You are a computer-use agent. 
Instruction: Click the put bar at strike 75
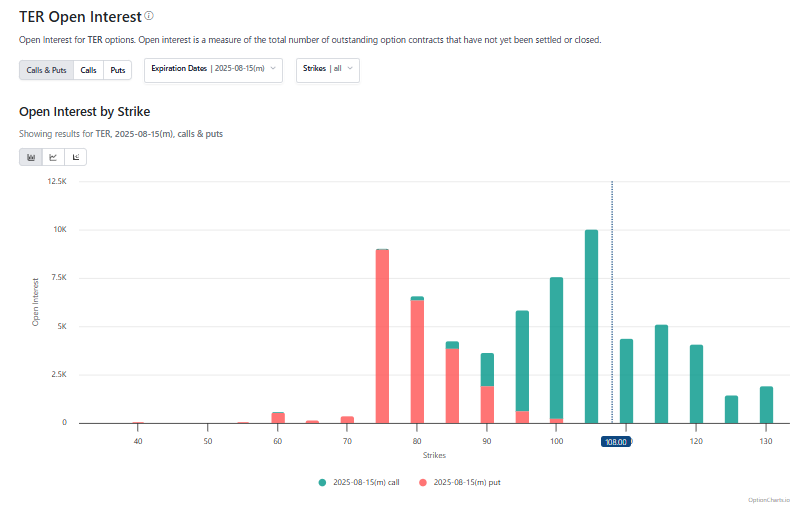click(382, 335)
